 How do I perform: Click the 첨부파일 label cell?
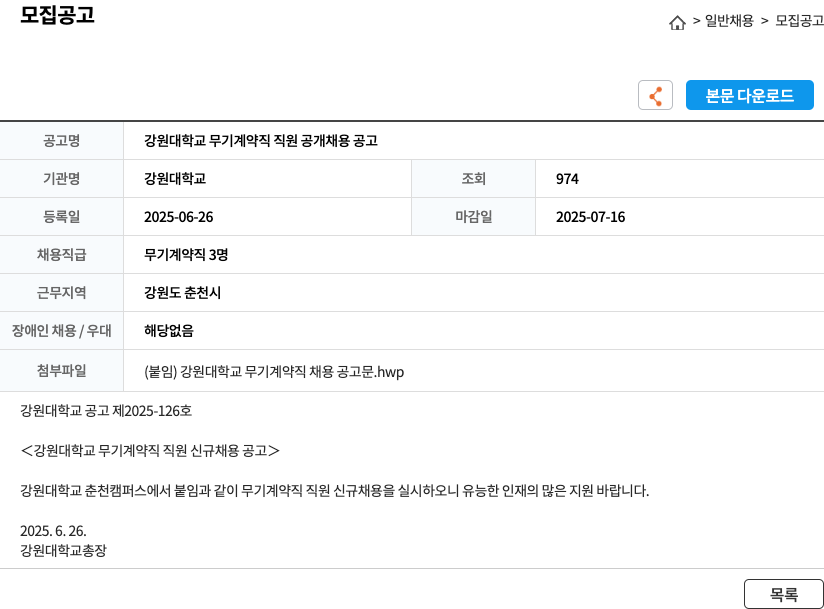pyautogui.click(x=61, y=370)
